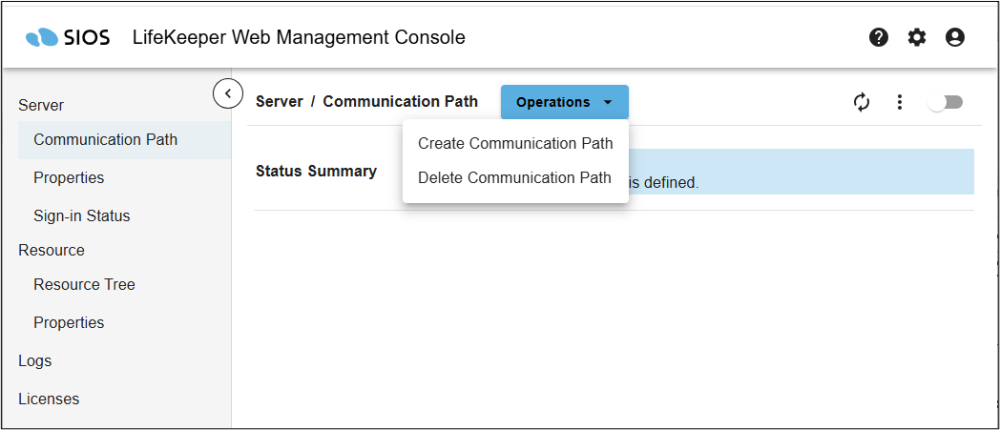
Task: Select Create Communication Path menu entry
Action: point(515,143)
